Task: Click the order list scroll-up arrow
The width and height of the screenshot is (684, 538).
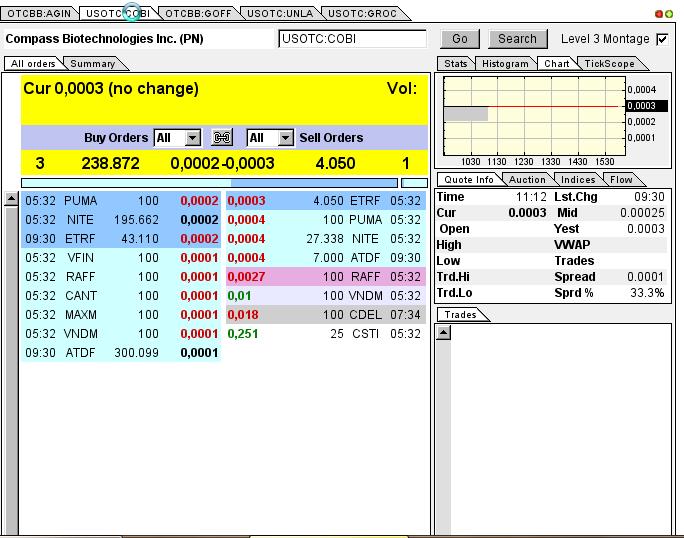Action: pos(11,199)
